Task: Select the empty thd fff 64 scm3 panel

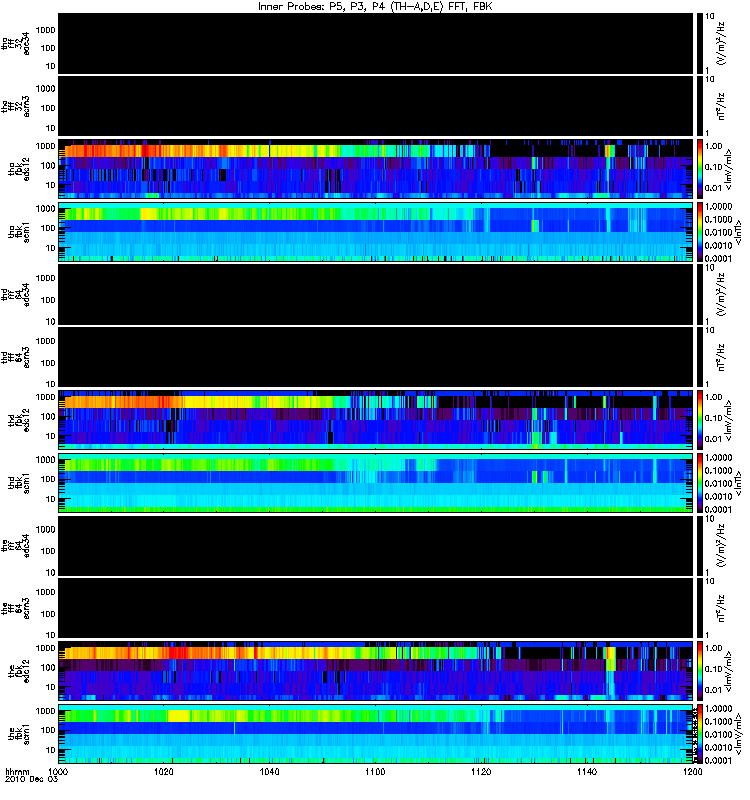Action: click(x=375, y=357)
